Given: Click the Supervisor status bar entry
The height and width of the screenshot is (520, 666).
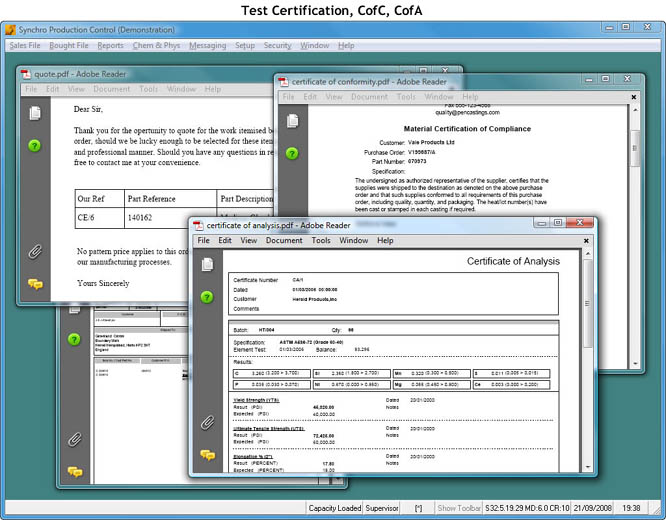Looking at the screenshot, I should 382,508.
